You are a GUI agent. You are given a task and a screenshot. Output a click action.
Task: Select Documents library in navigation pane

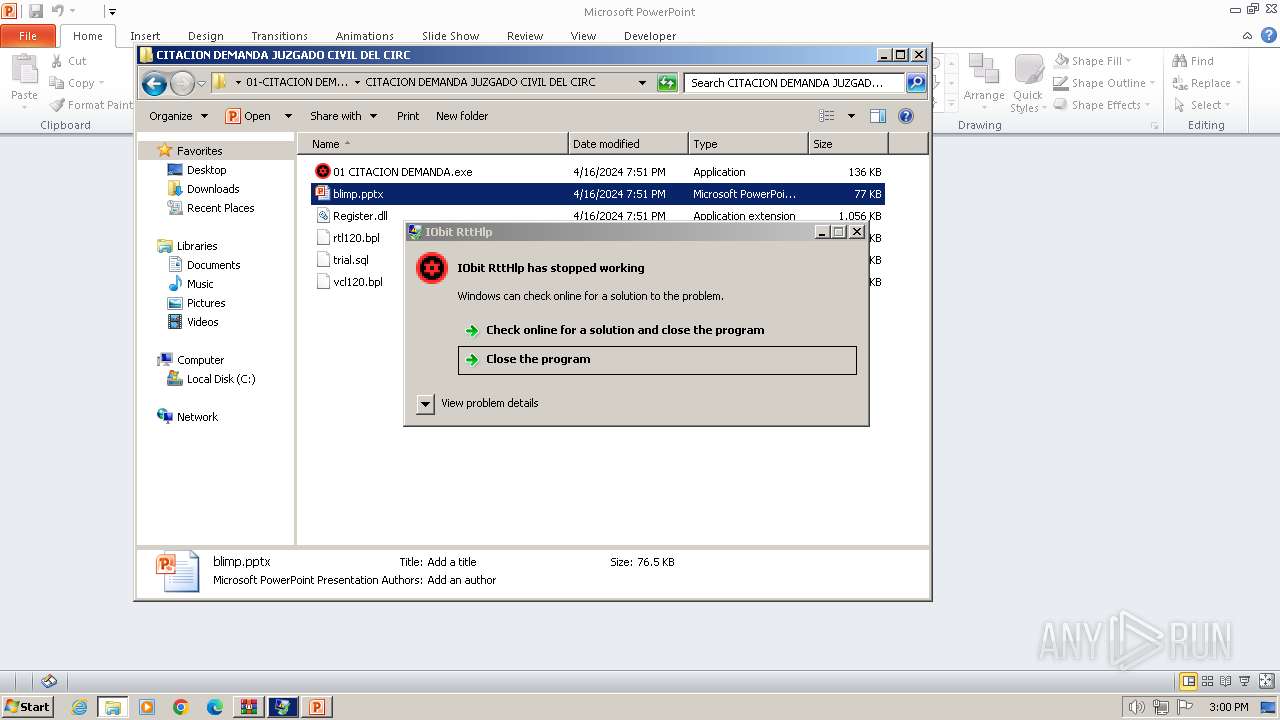(x=213, y=265)
